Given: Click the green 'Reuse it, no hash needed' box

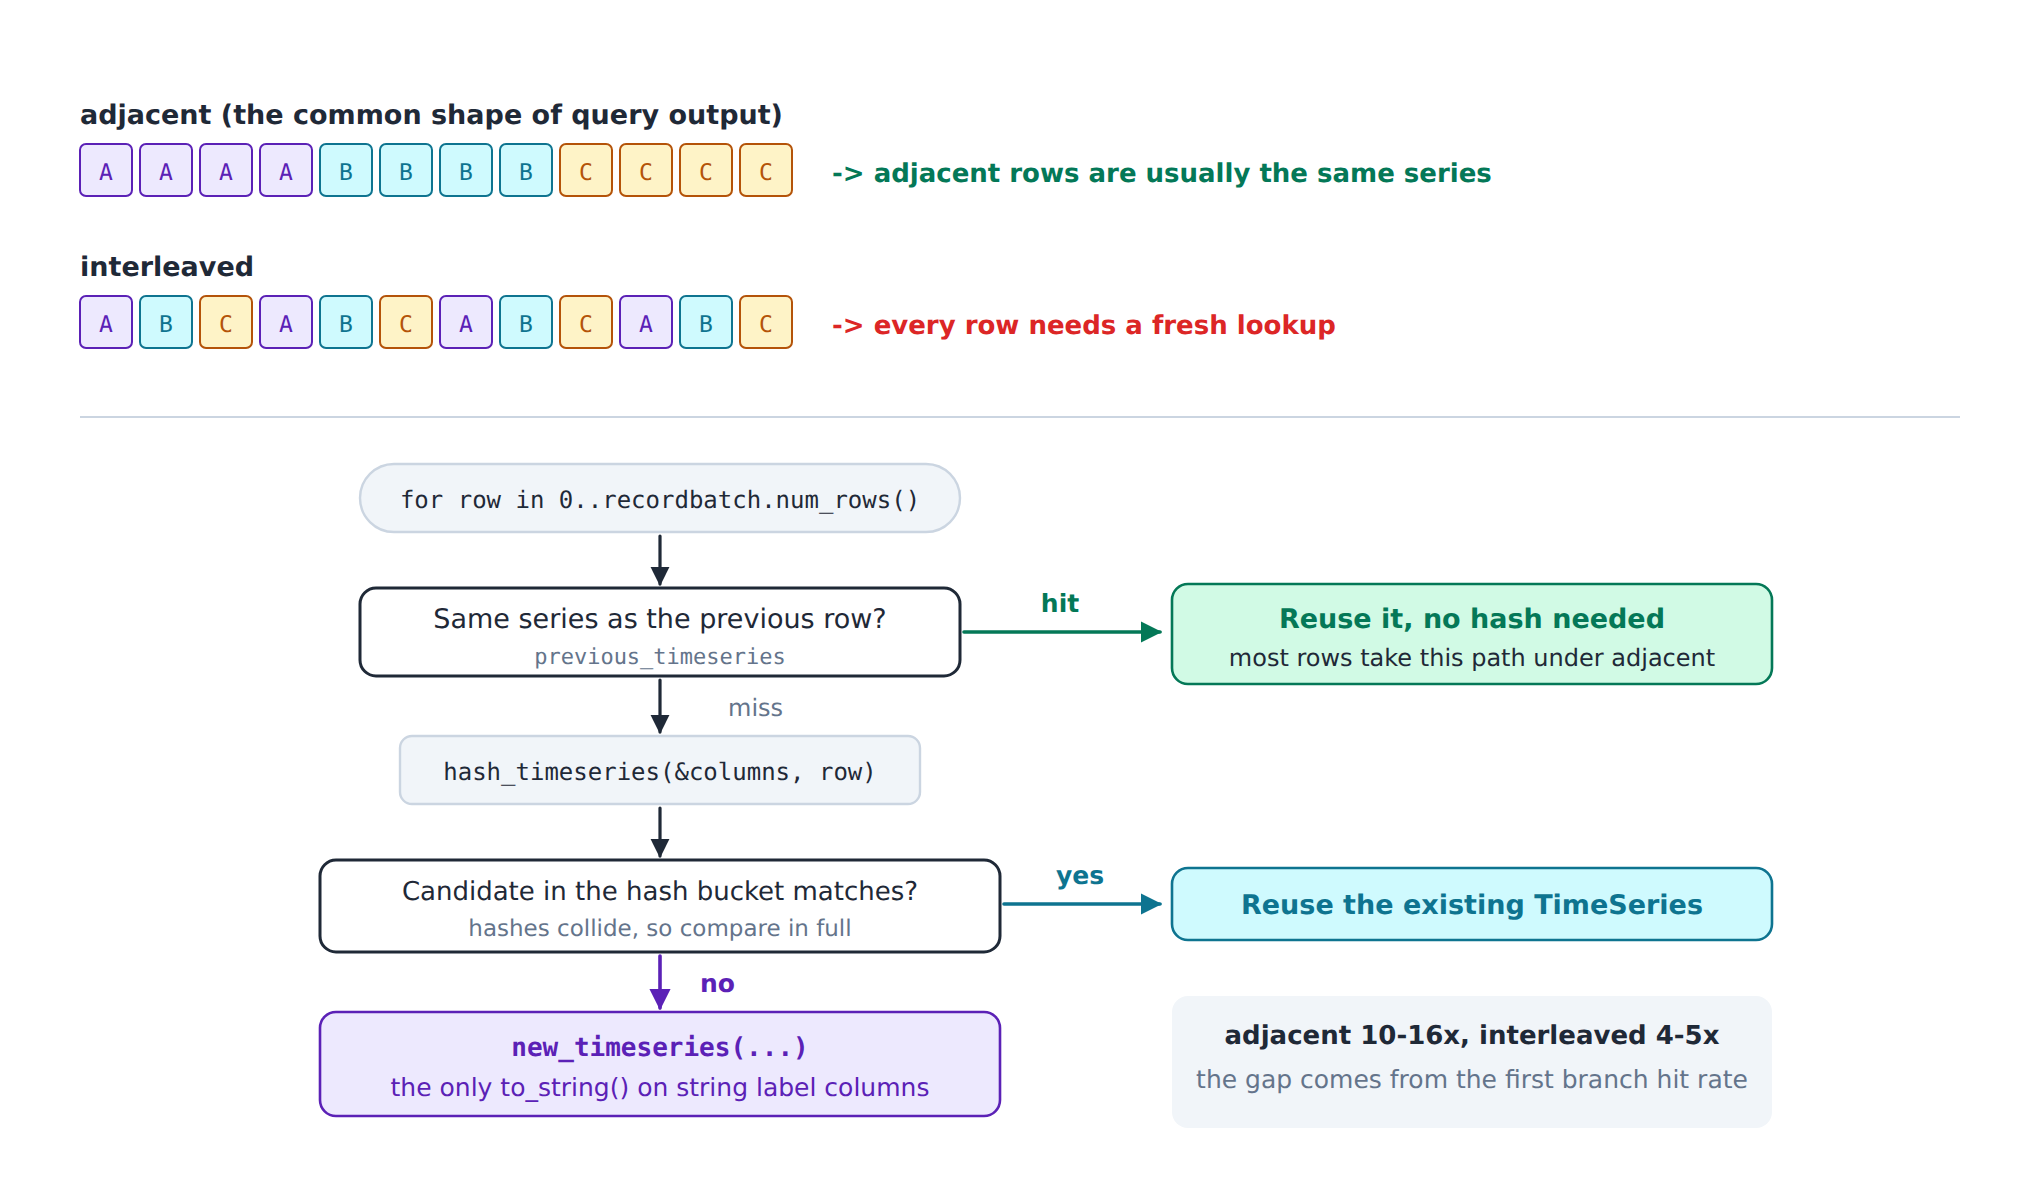Looking at the screenshot, I should pos(1472,634).
